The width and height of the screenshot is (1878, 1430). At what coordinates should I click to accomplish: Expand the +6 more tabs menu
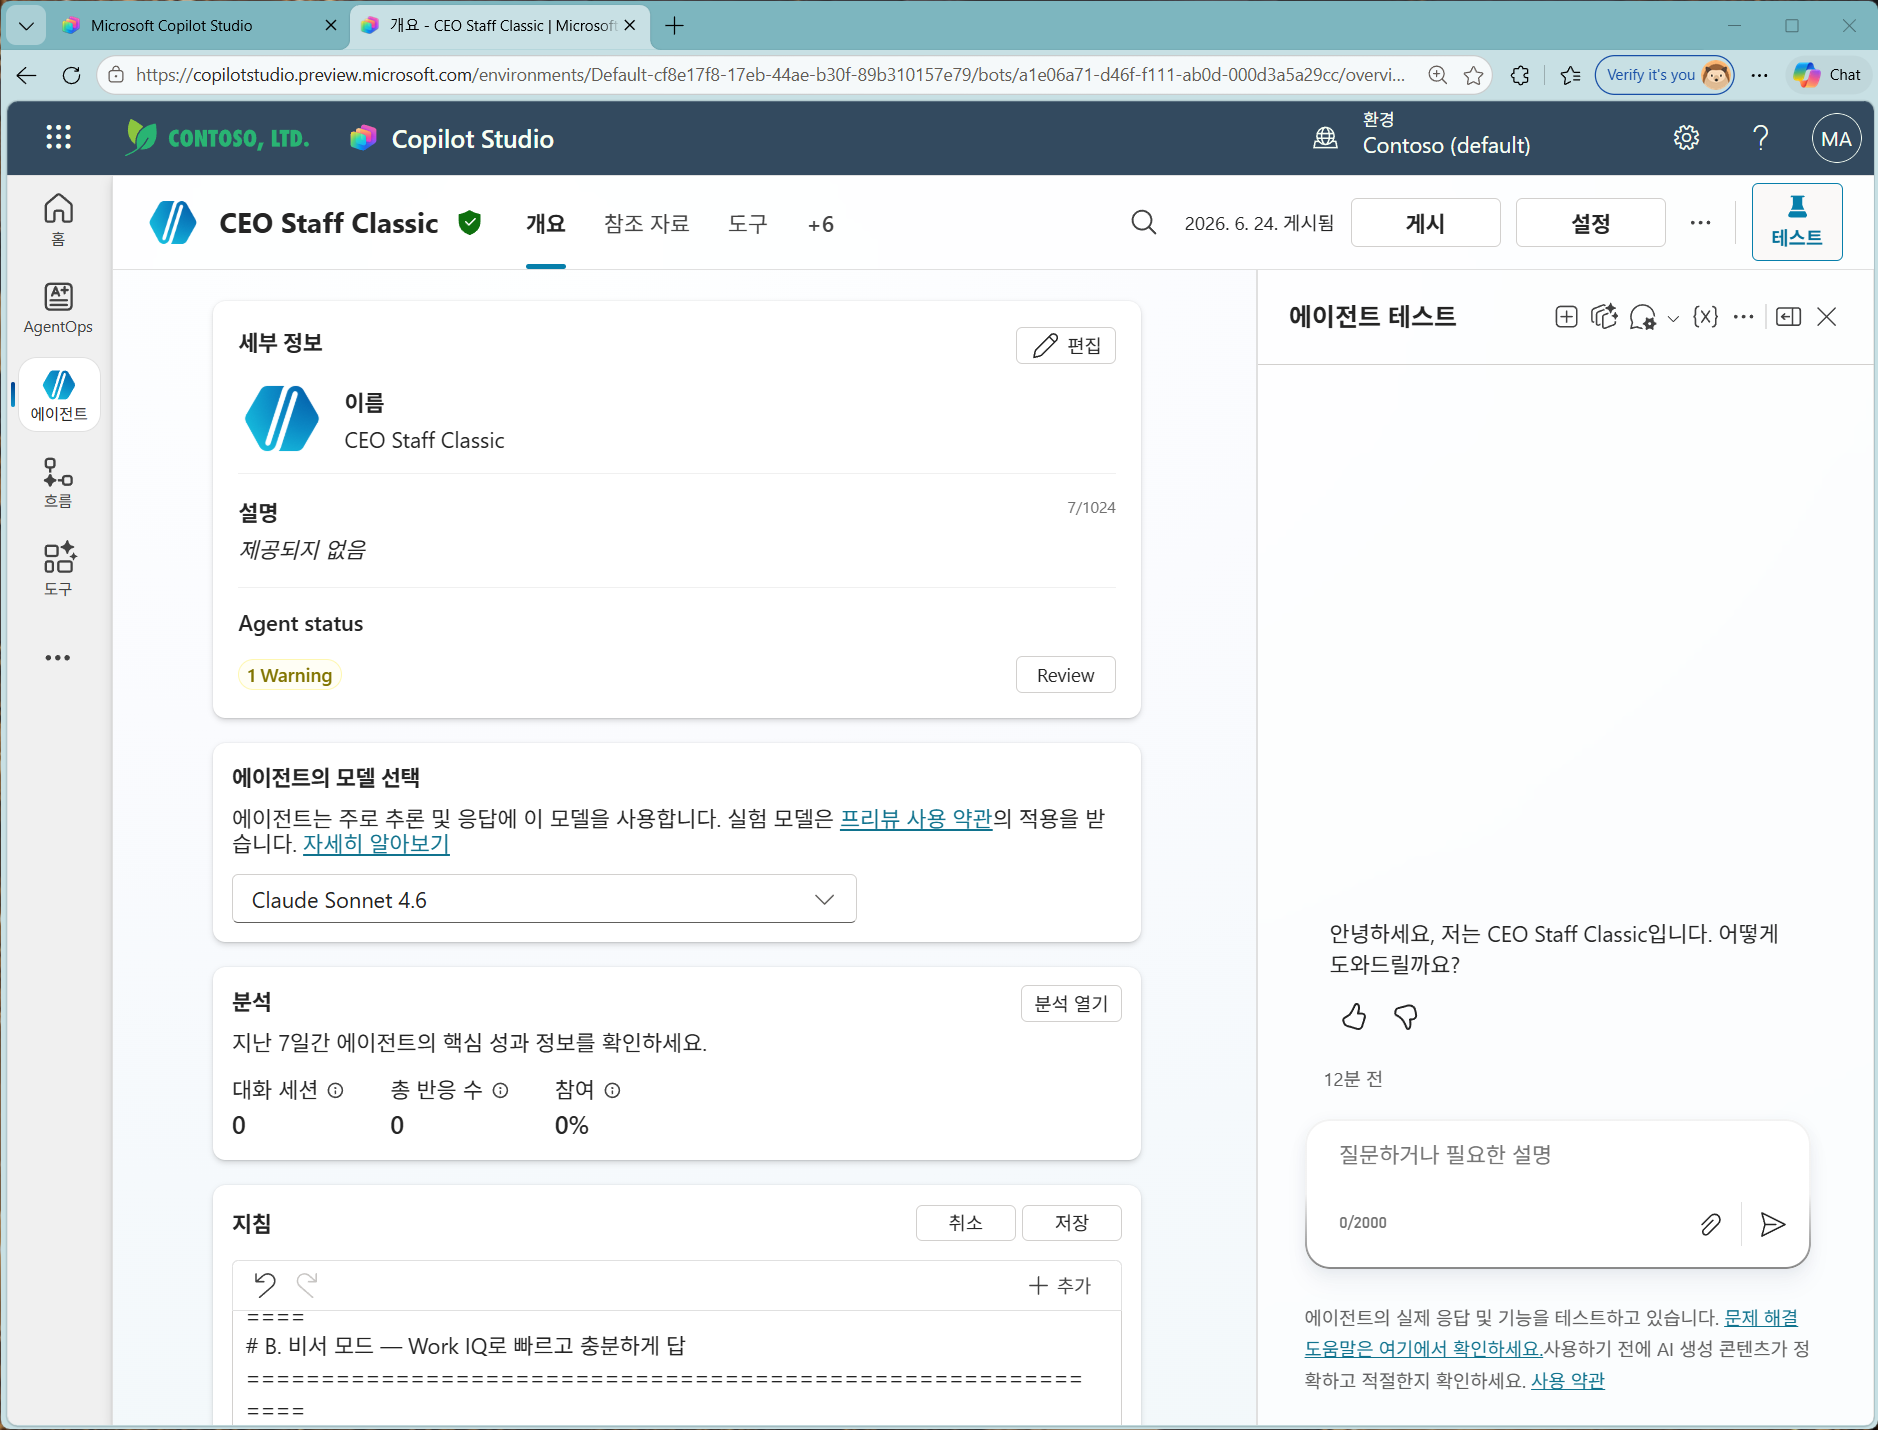[x=820, y=224]
